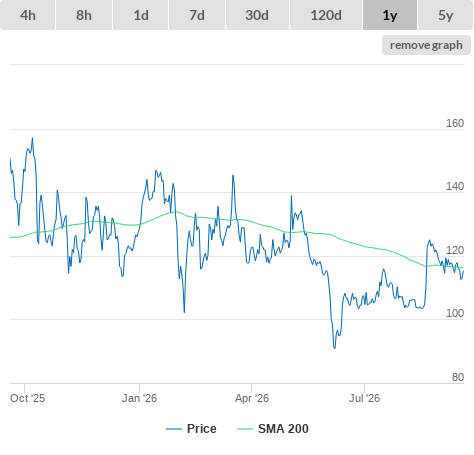Image resolution: width=474 pixels, height=455 pixels.
Task: Click the 160 price axis label
Action: click(455, 123)
